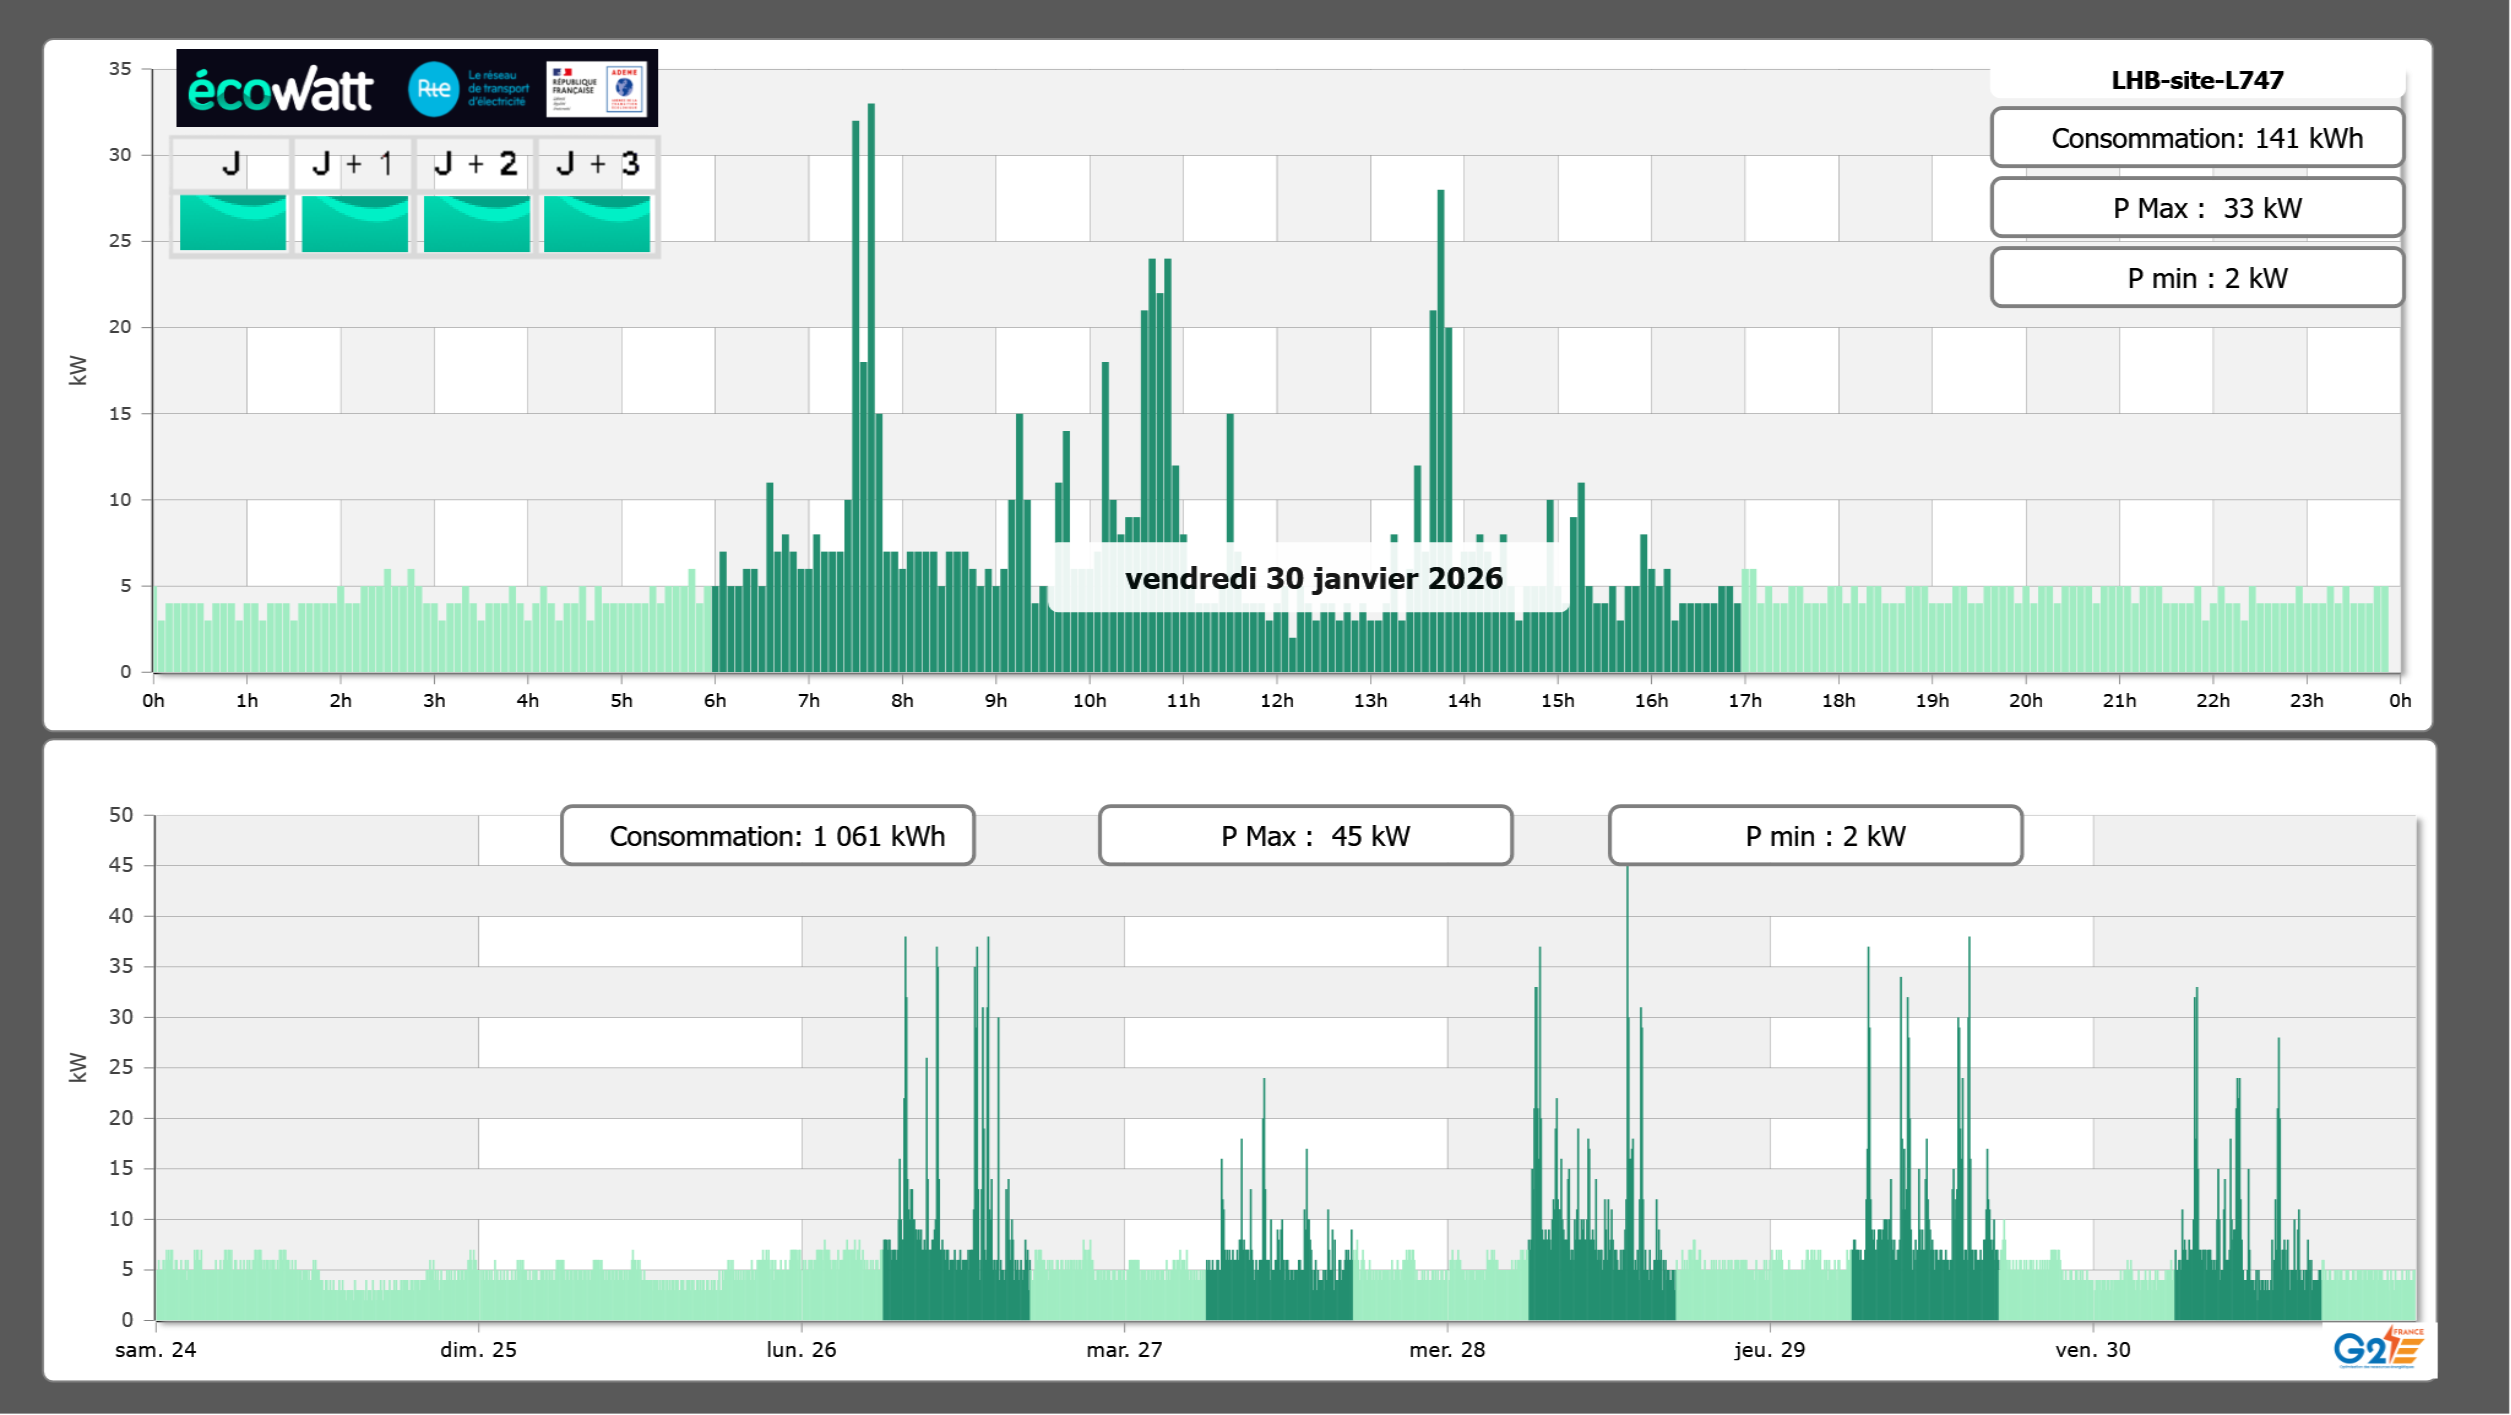Click the République Française ADEME logo
This screenshot has width=2511, height=1415.
click(x=597, y=89)
